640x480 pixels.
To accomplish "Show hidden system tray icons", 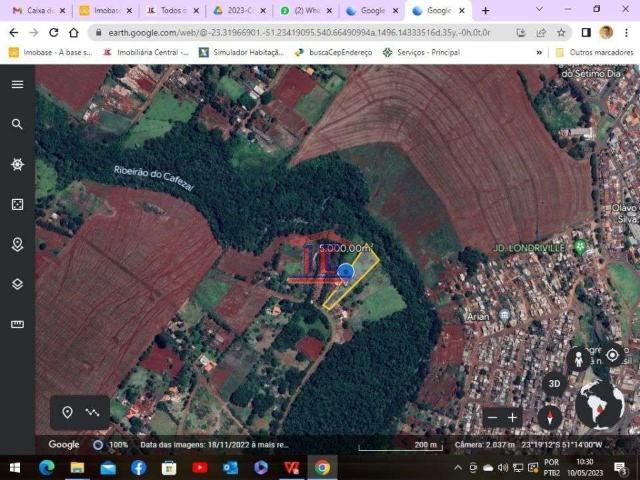I will pyautogui.click(x=458, y=467).
